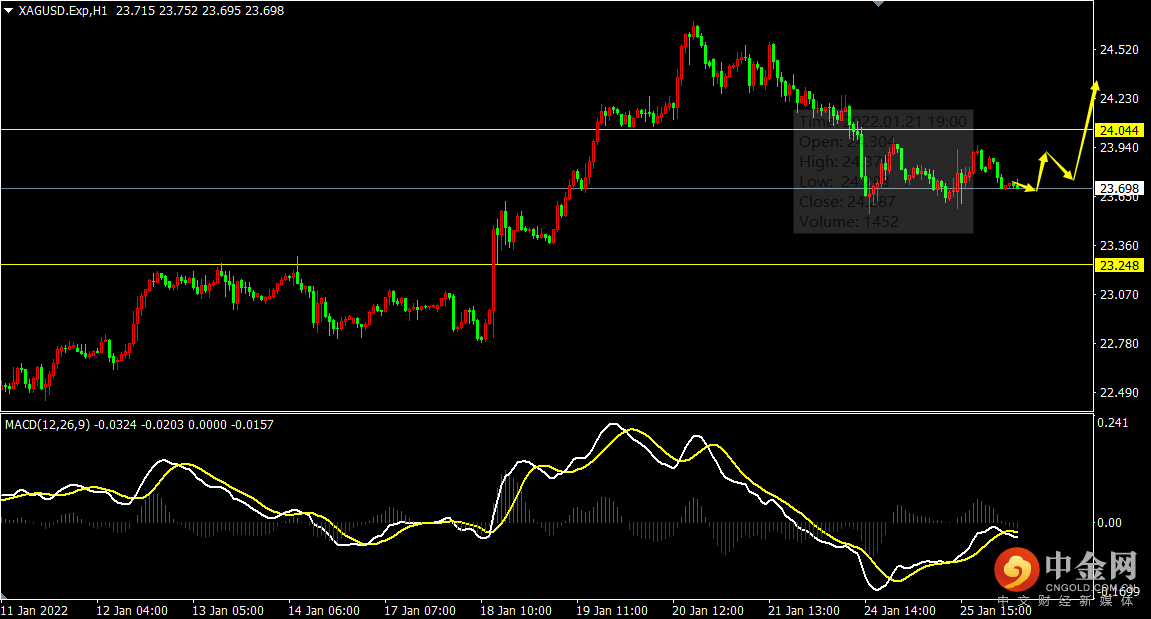
Task: Click the current price label 23.698
Action: tap(1119, 189)
